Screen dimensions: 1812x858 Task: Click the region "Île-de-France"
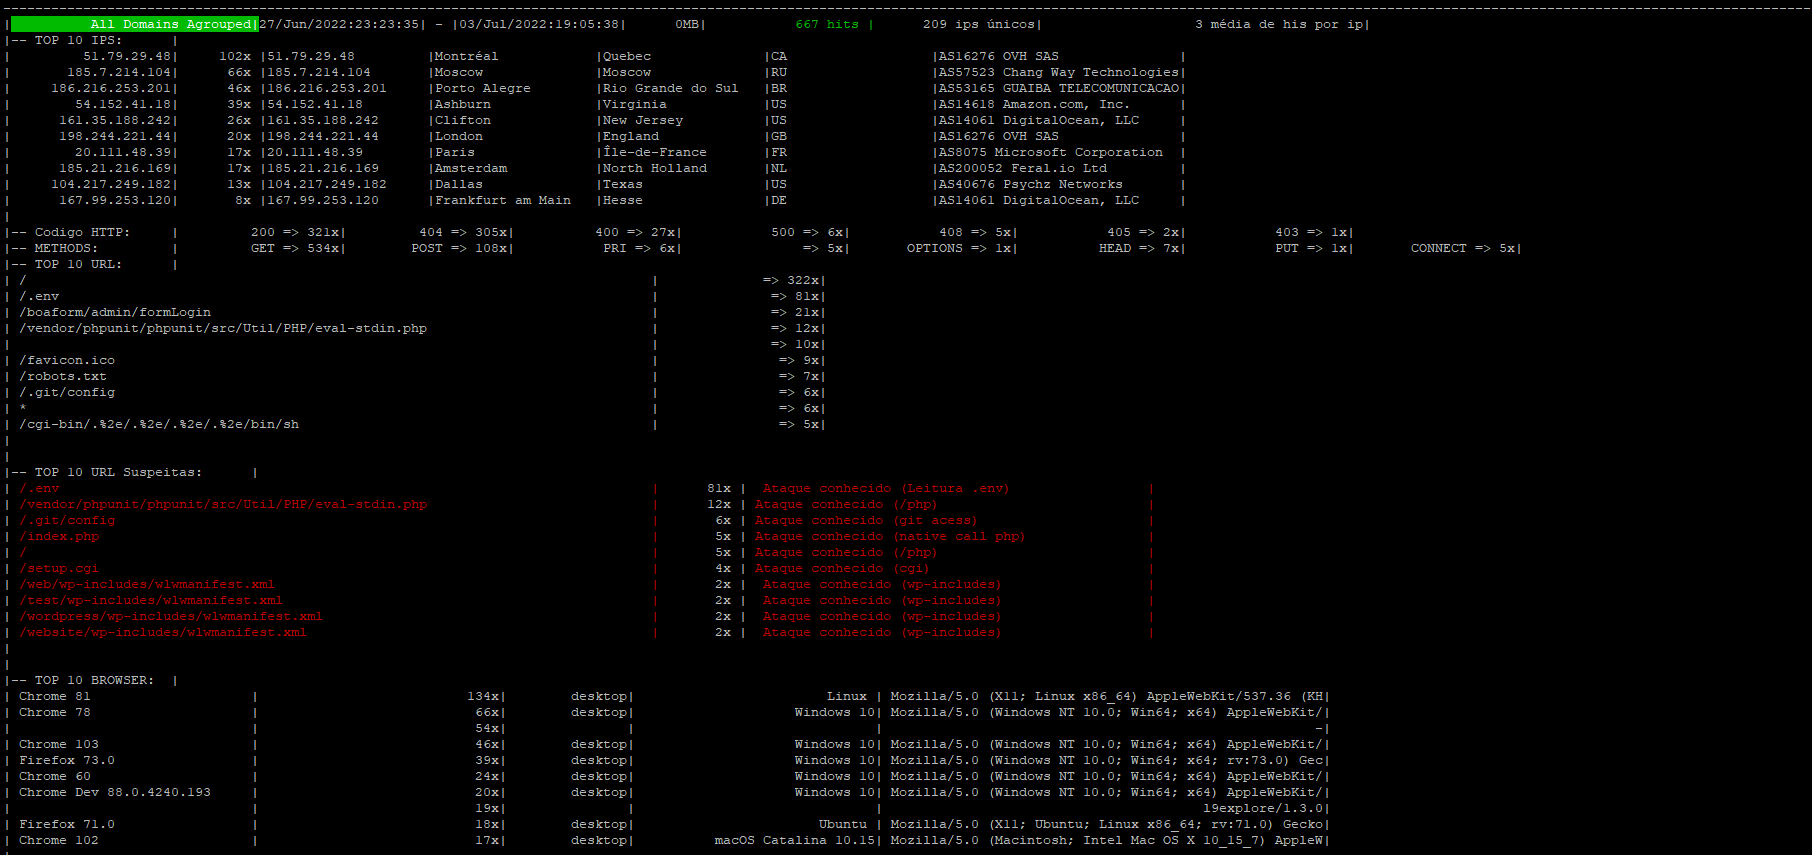click(x=655, y=152)
